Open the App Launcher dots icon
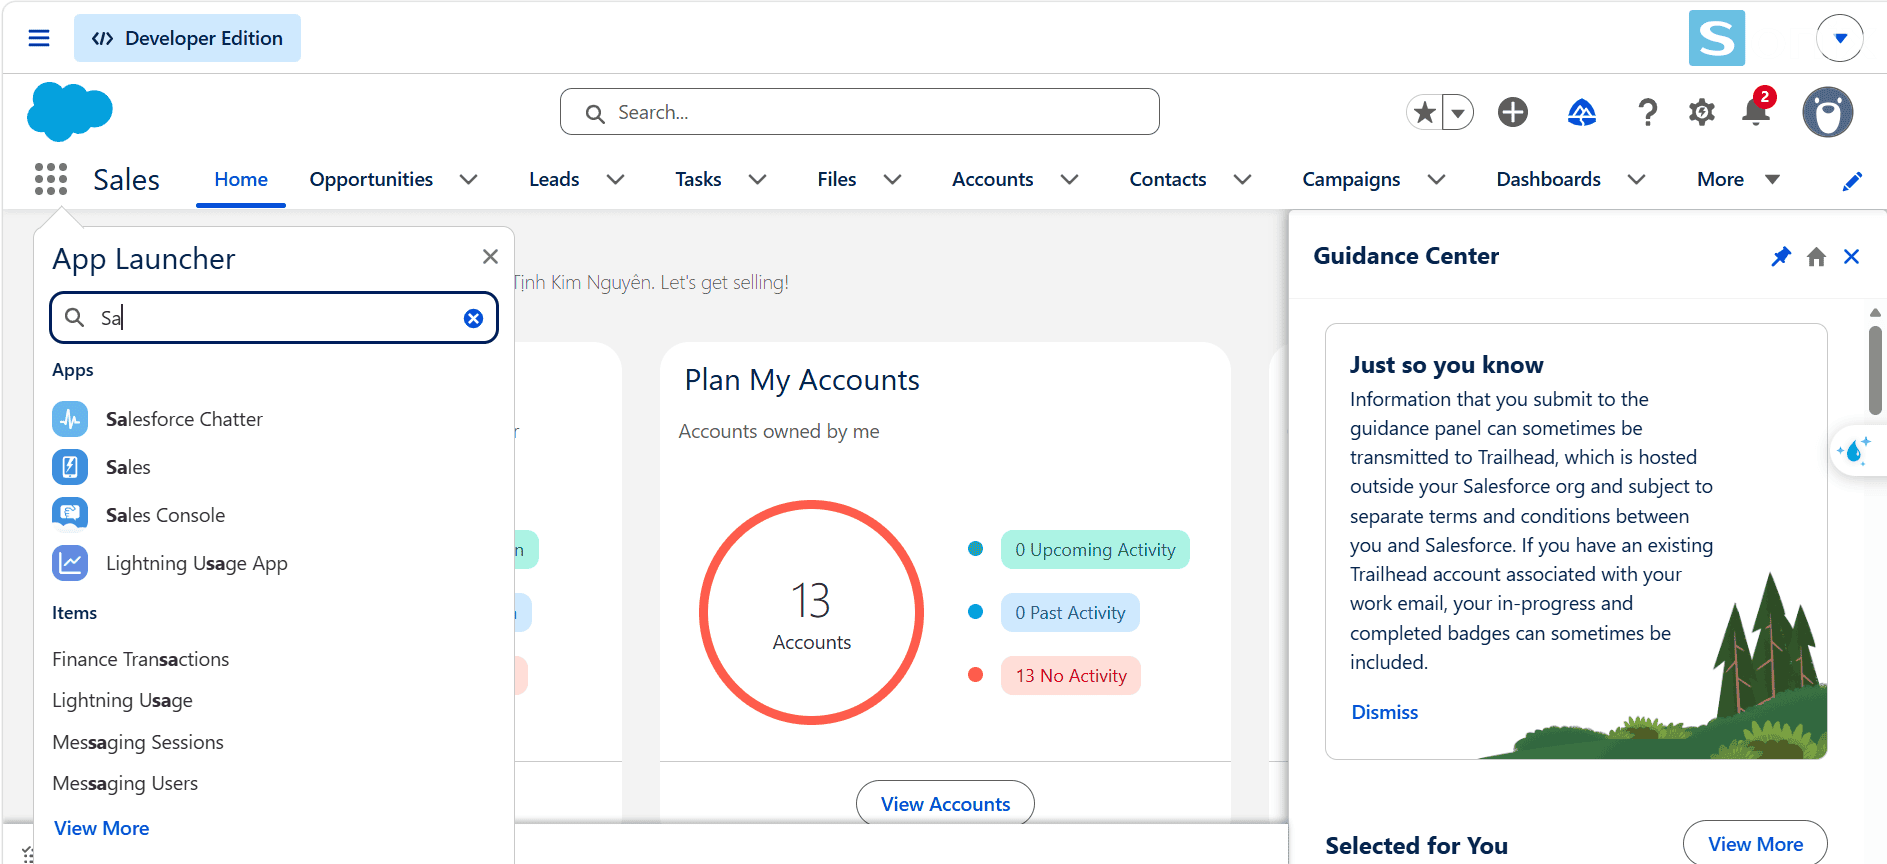This screenshot has width=1887, height=864. tap(51, 179)
